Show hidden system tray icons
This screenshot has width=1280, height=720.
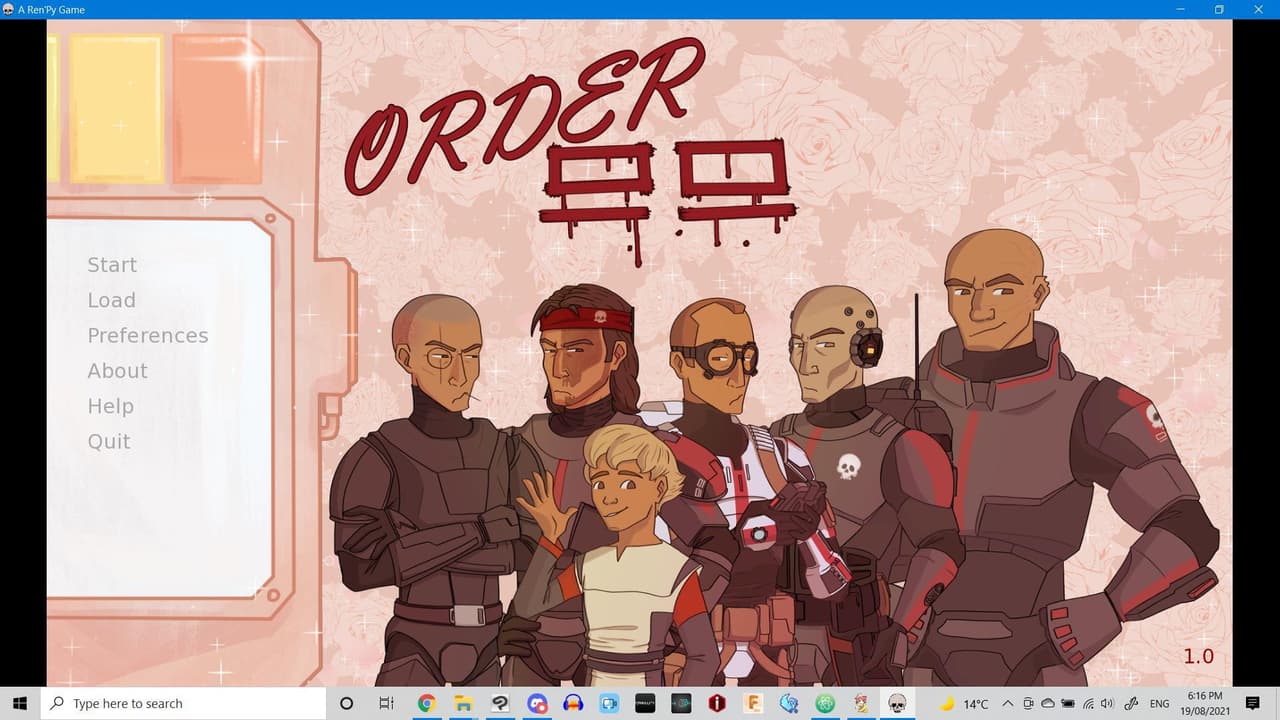(1007, 704)
